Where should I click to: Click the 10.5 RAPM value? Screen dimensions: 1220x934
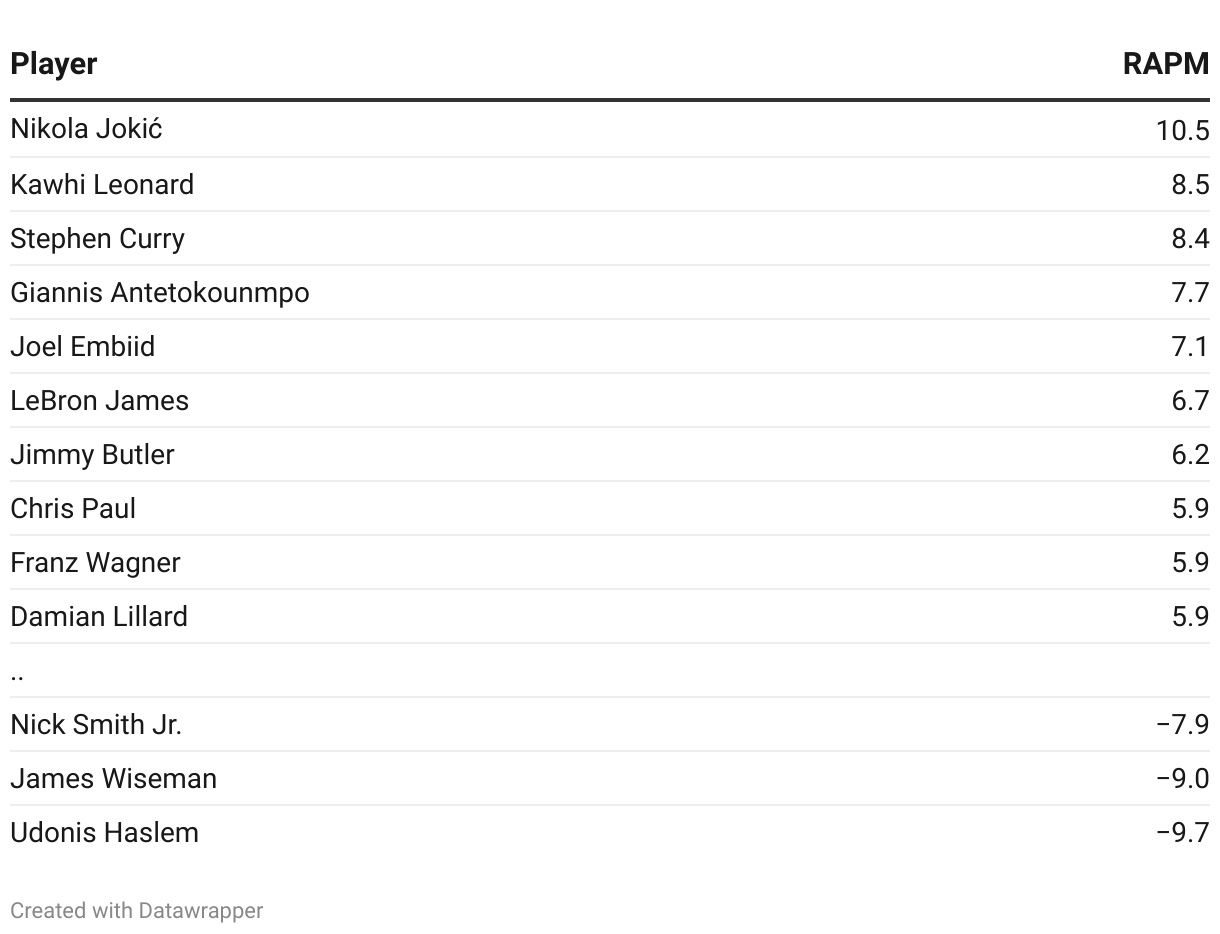click(1183, 131)
